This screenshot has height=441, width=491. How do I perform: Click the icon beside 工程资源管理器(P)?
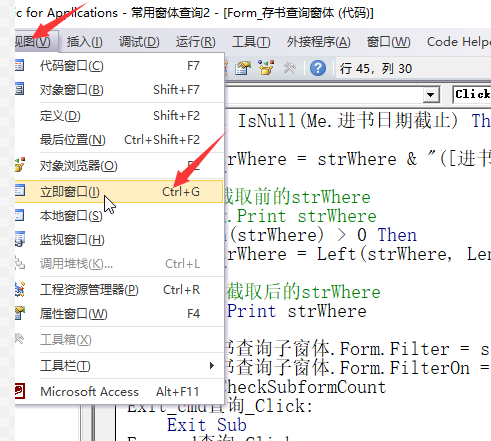tap(20, 289)
